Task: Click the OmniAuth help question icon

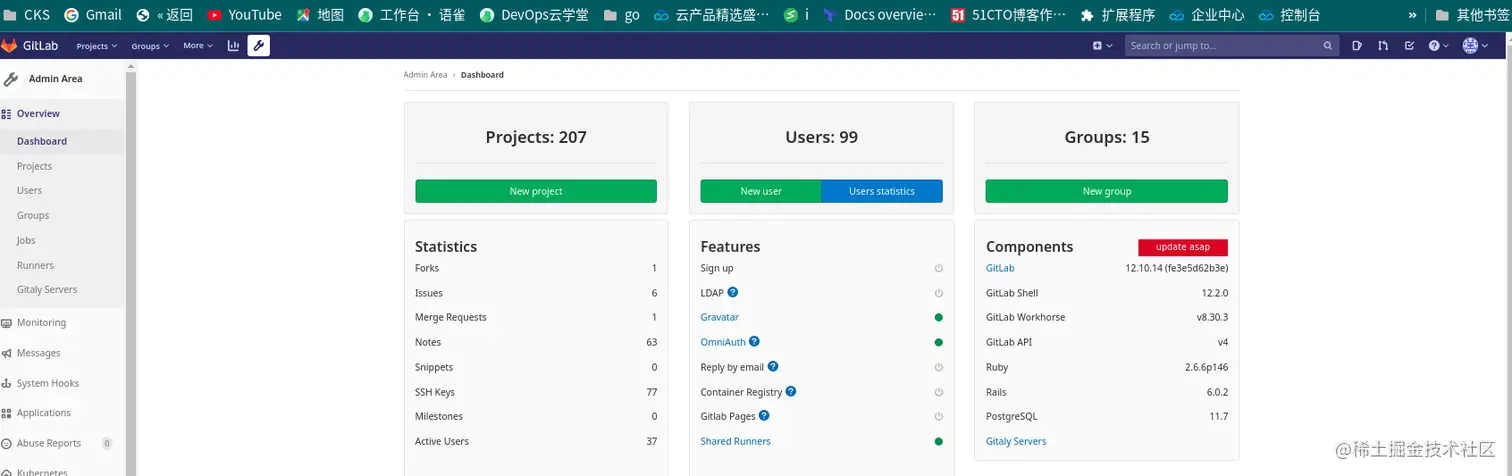Action: [x=754, y=341]
